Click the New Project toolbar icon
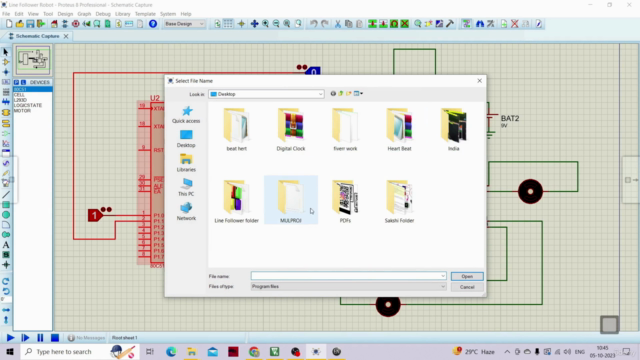Screen dimensions: 640x360 [9, 24]
